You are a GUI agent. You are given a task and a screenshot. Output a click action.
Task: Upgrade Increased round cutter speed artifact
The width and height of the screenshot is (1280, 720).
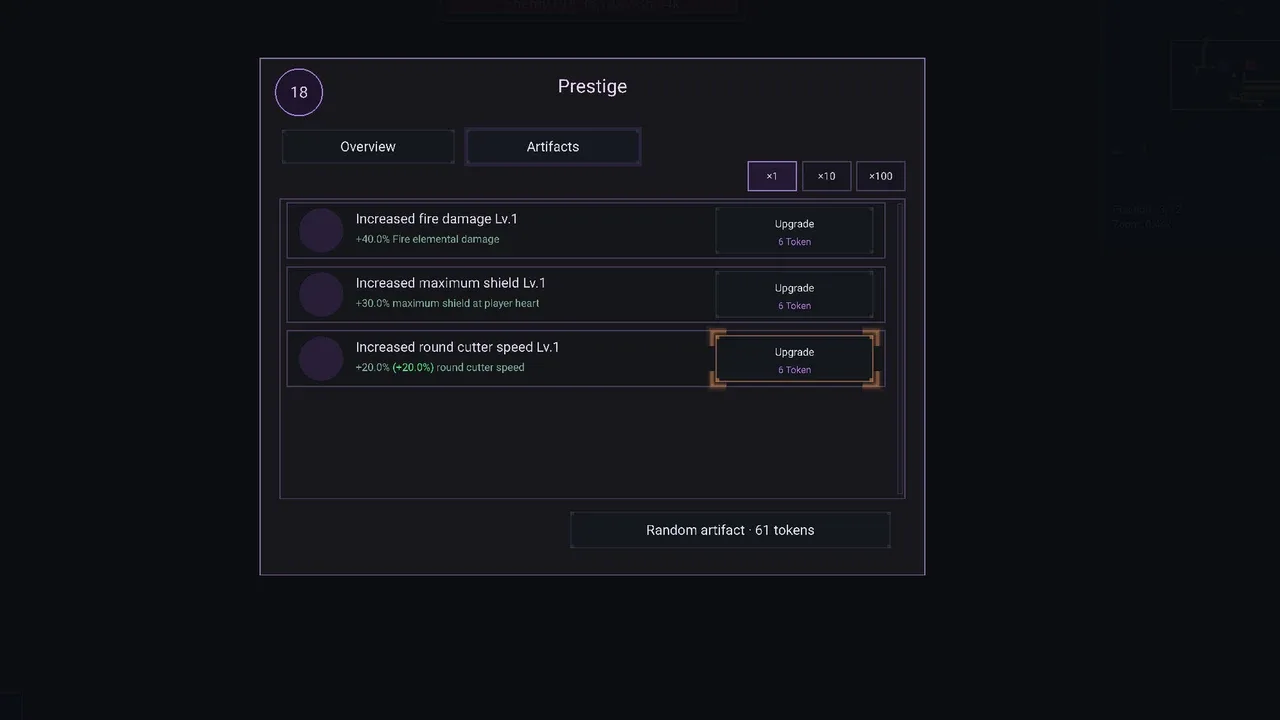(x=794, y=359)
